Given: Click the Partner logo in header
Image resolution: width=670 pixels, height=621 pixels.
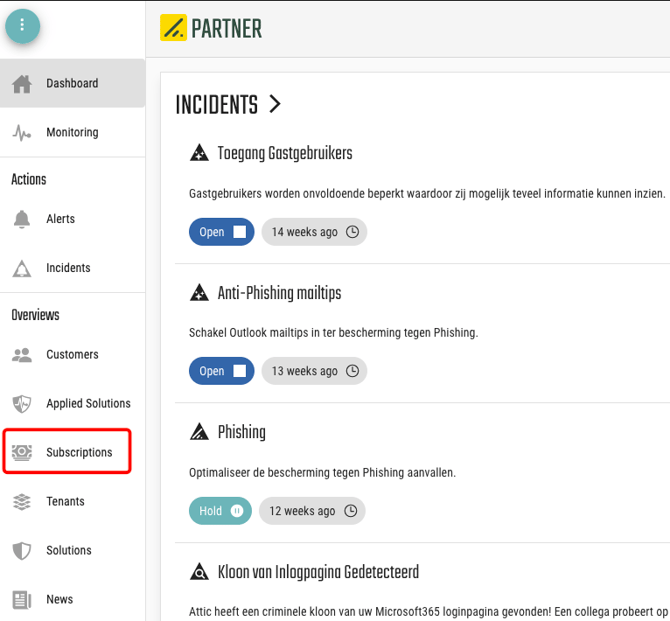Looking at the screenshot, I should pos(211,28).
